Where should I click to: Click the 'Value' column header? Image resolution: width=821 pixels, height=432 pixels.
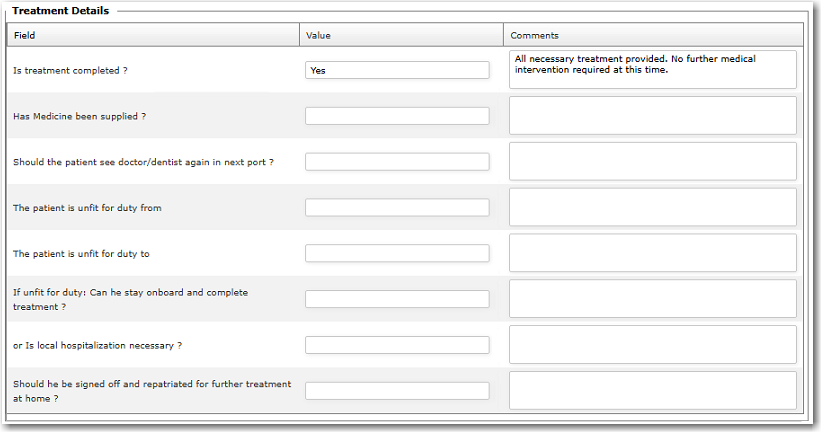318,36
